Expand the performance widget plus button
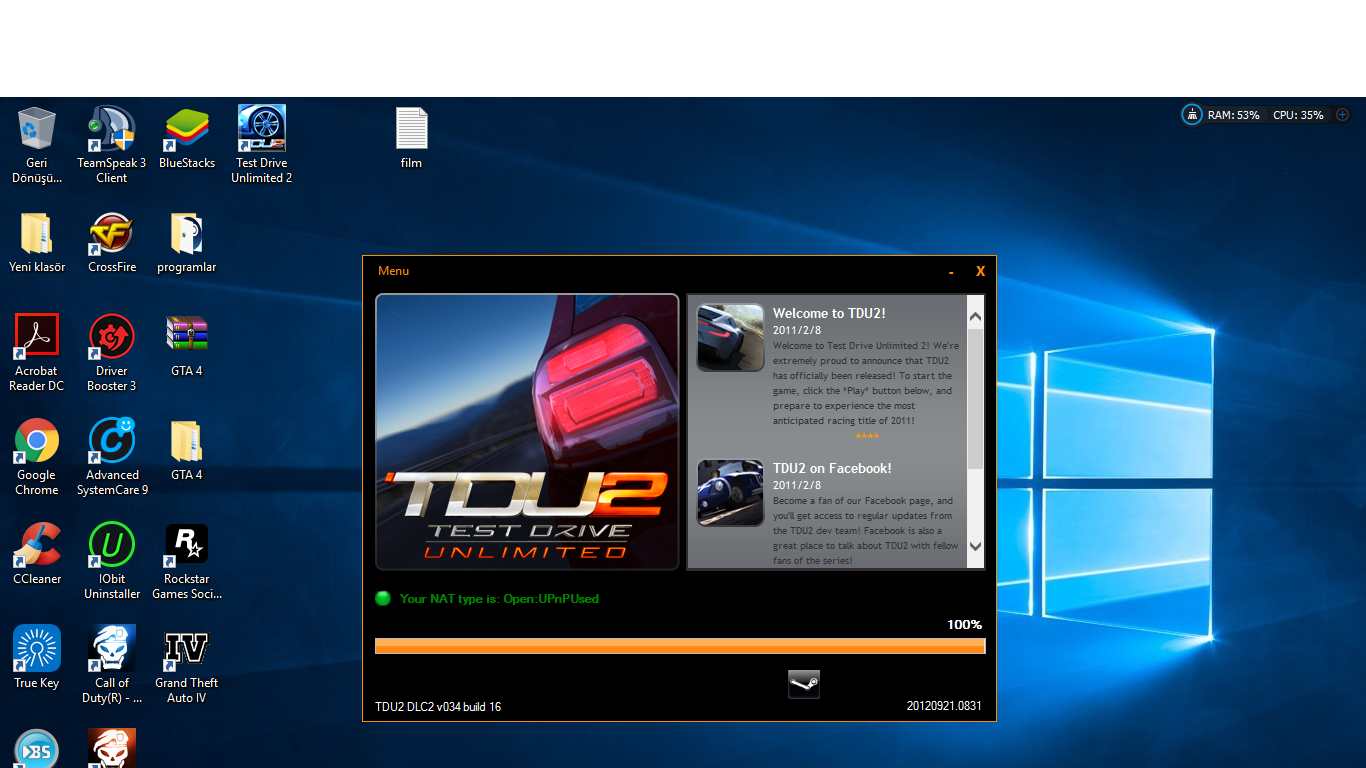The height and width of the screenshot is (768, 1366). click(1343, 115)
